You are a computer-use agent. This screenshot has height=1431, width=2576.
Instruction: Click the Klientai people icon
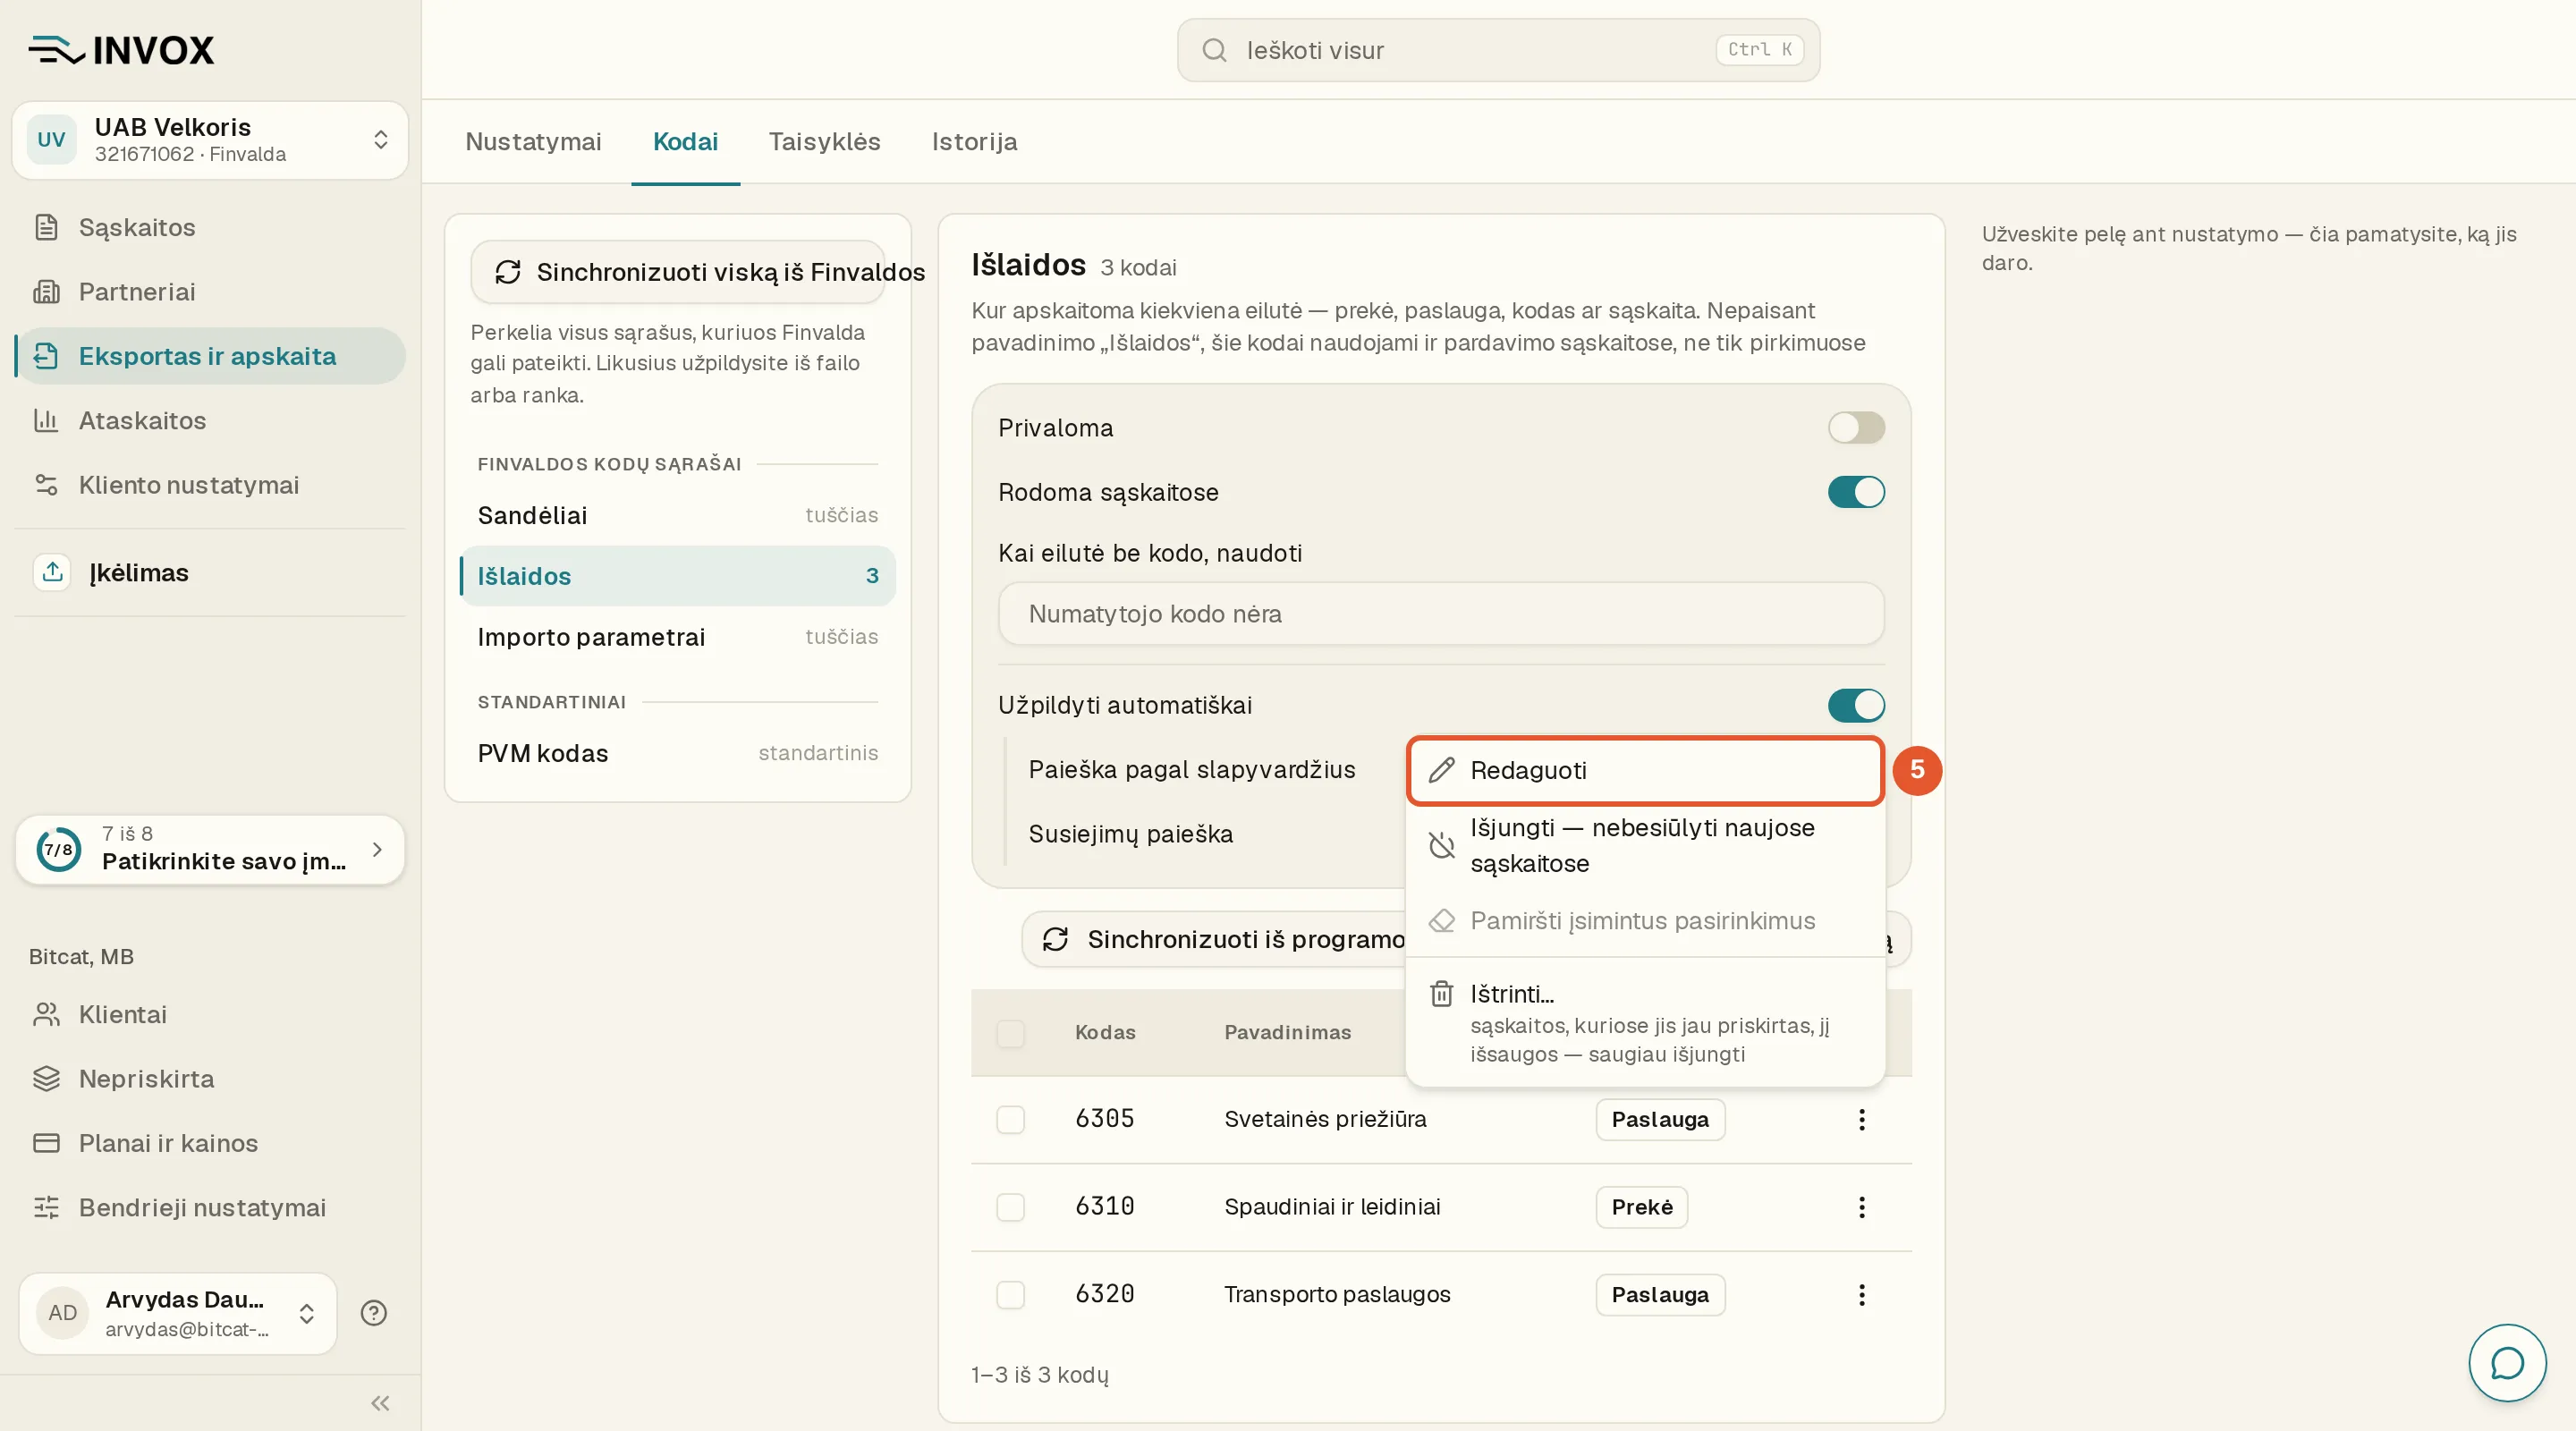46,1014
